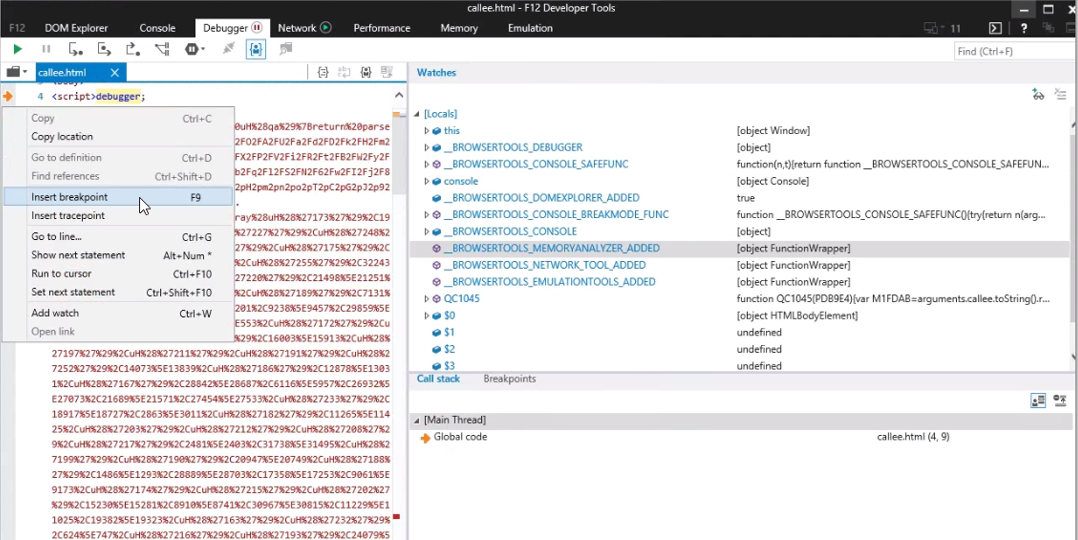Click the Add watch icon in Watches

pyautogui.click(x=1038, y=94)
